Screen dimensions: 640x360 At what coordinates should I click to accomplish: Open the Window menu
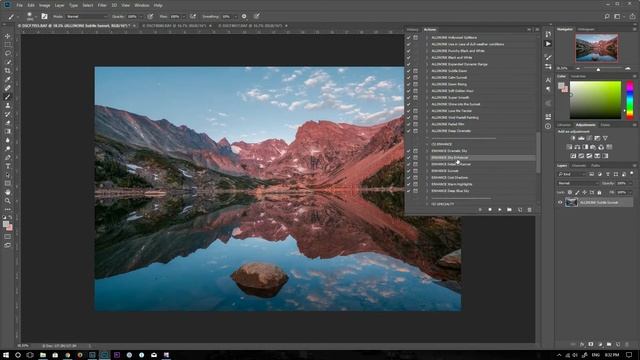click(142, 5)
